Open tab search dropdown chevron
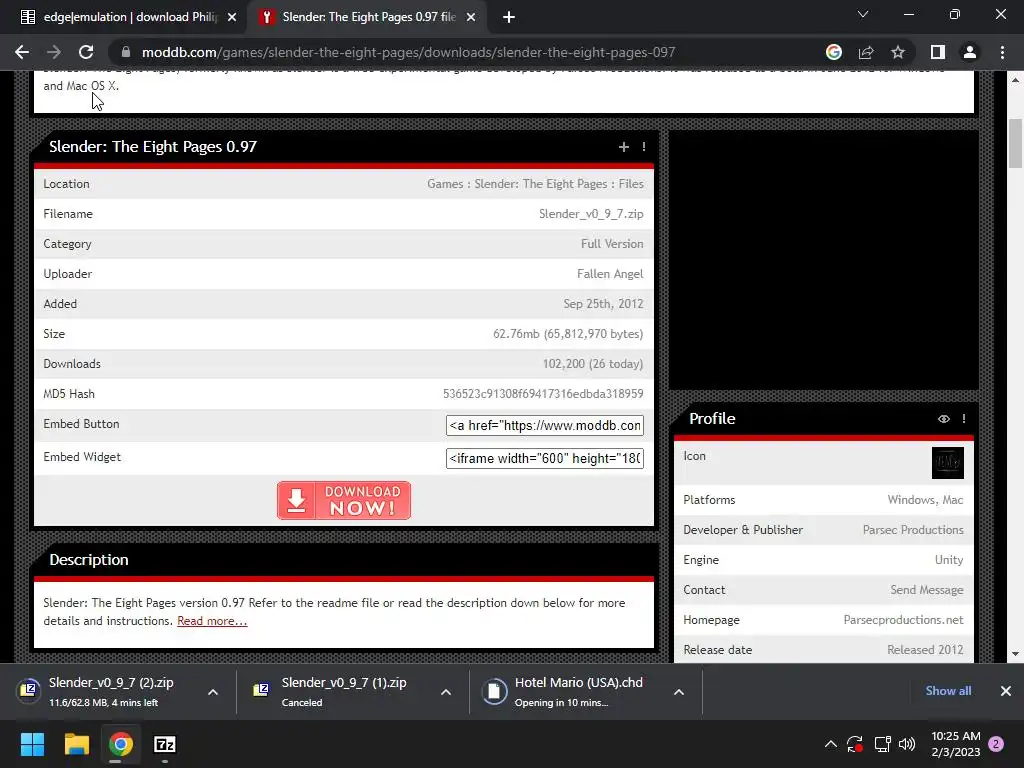The width and height of the screenshot is (1024, 768). [863, 14]
